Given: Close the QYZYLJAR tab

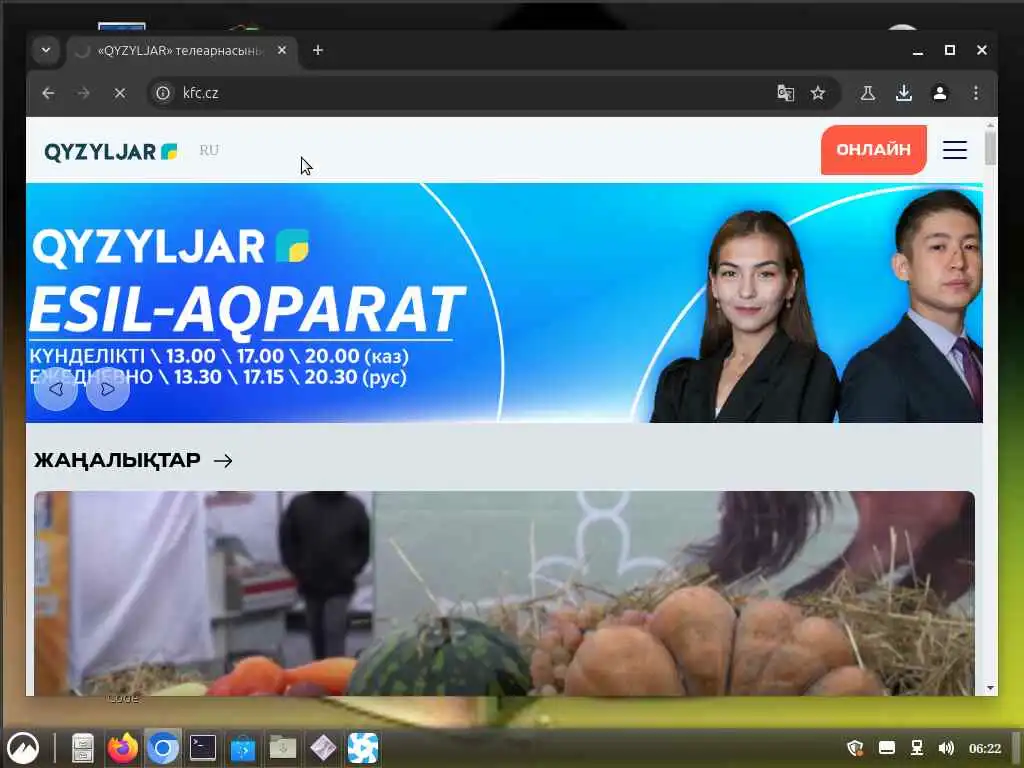Looking at the screenshot, I should 281,50.
